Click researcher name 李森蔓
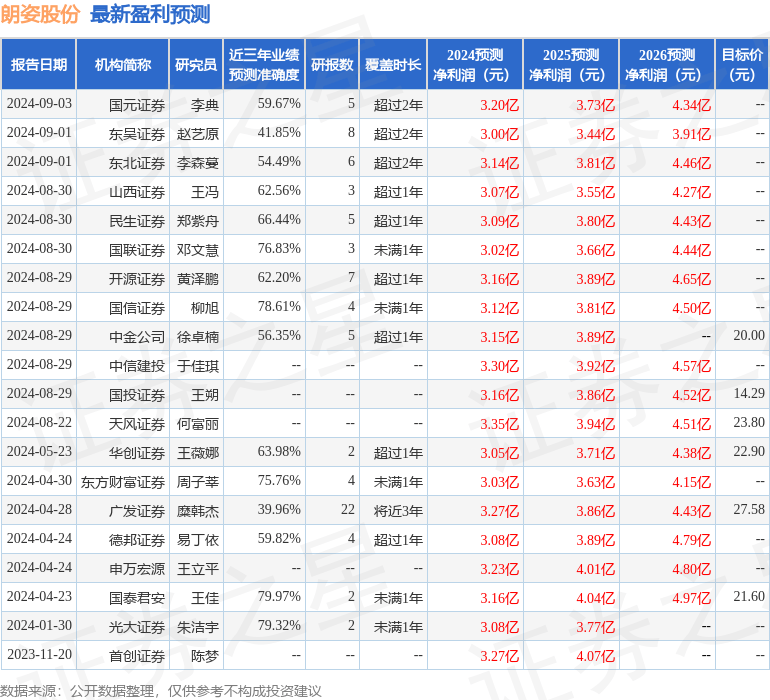Image resolution: width=770 pixels, height=700 pixels. (198, 163)
